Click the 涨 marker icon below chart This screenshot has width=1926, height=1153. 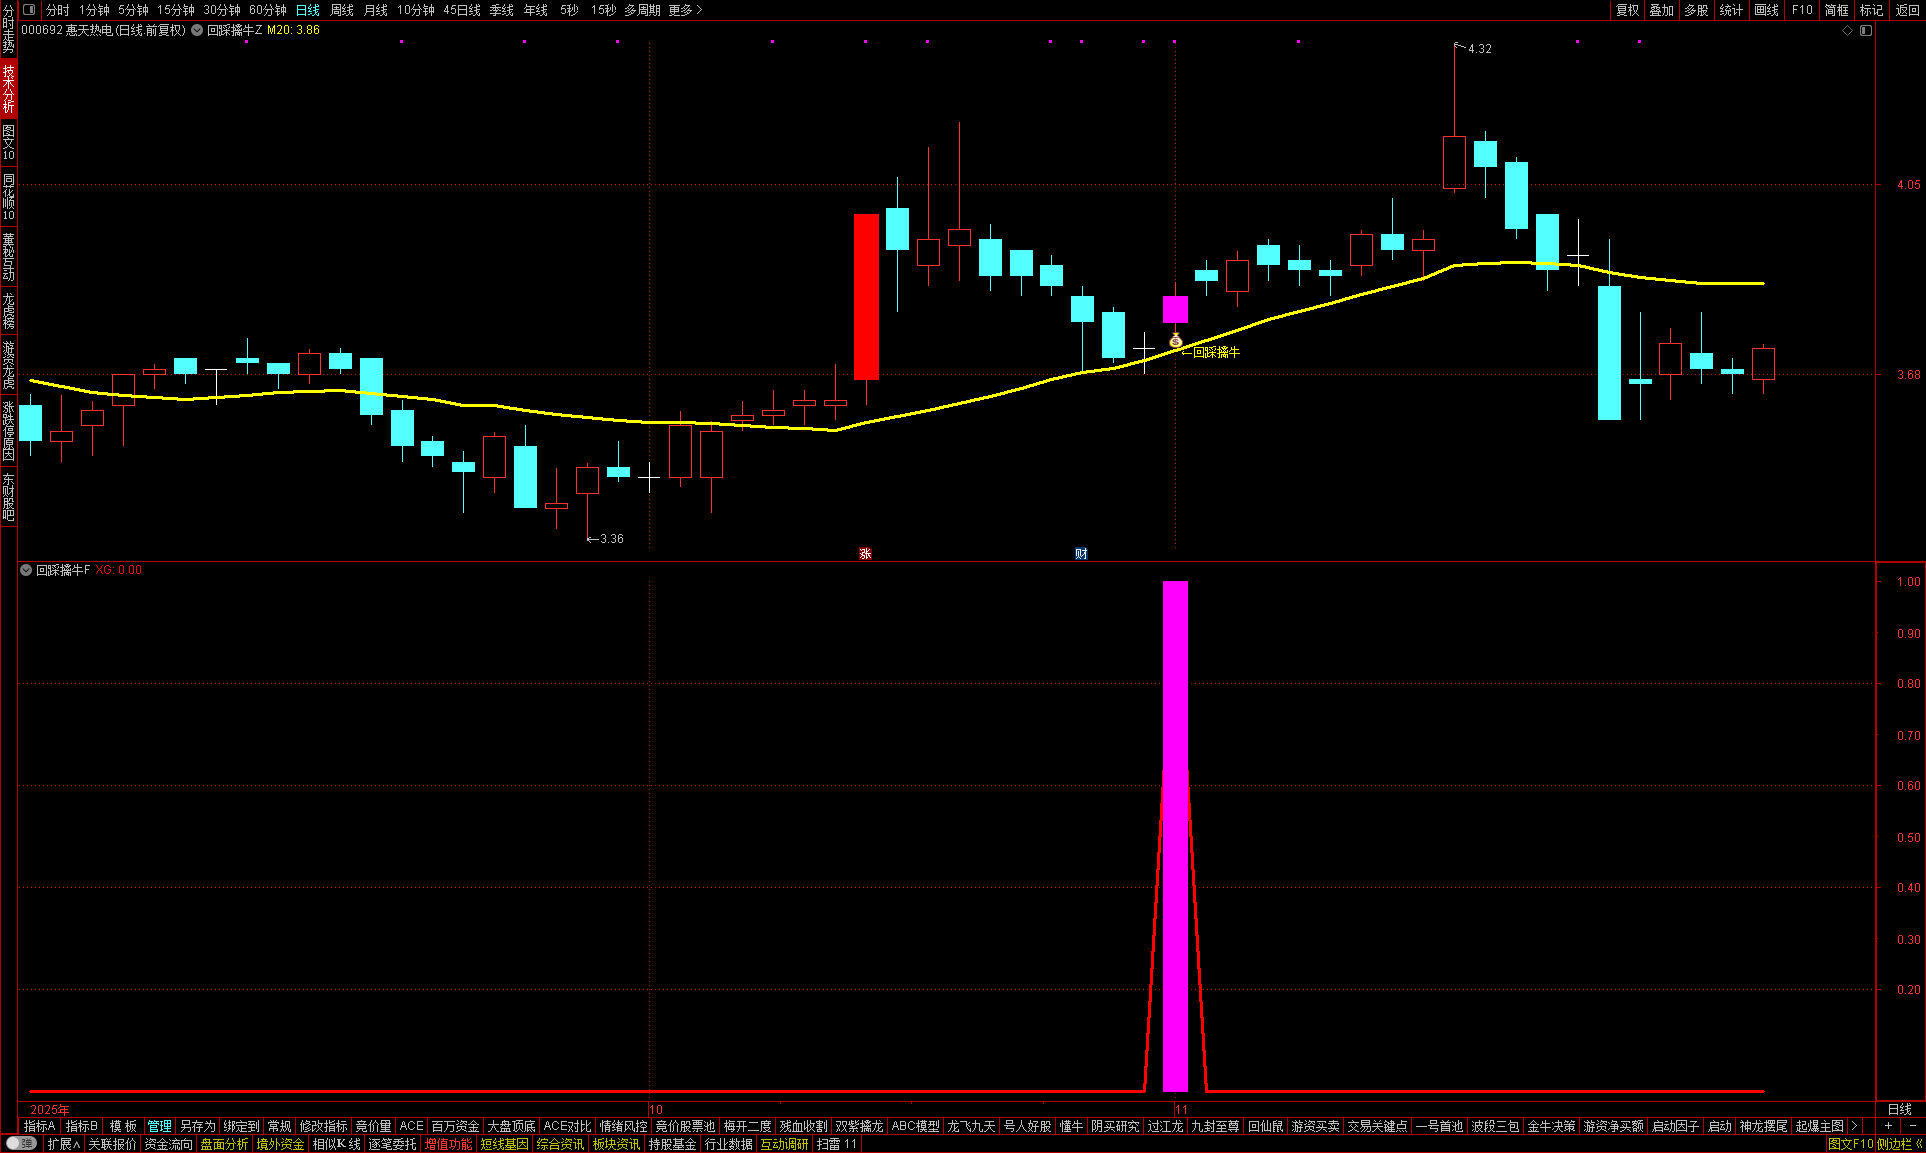coord(865,554)
